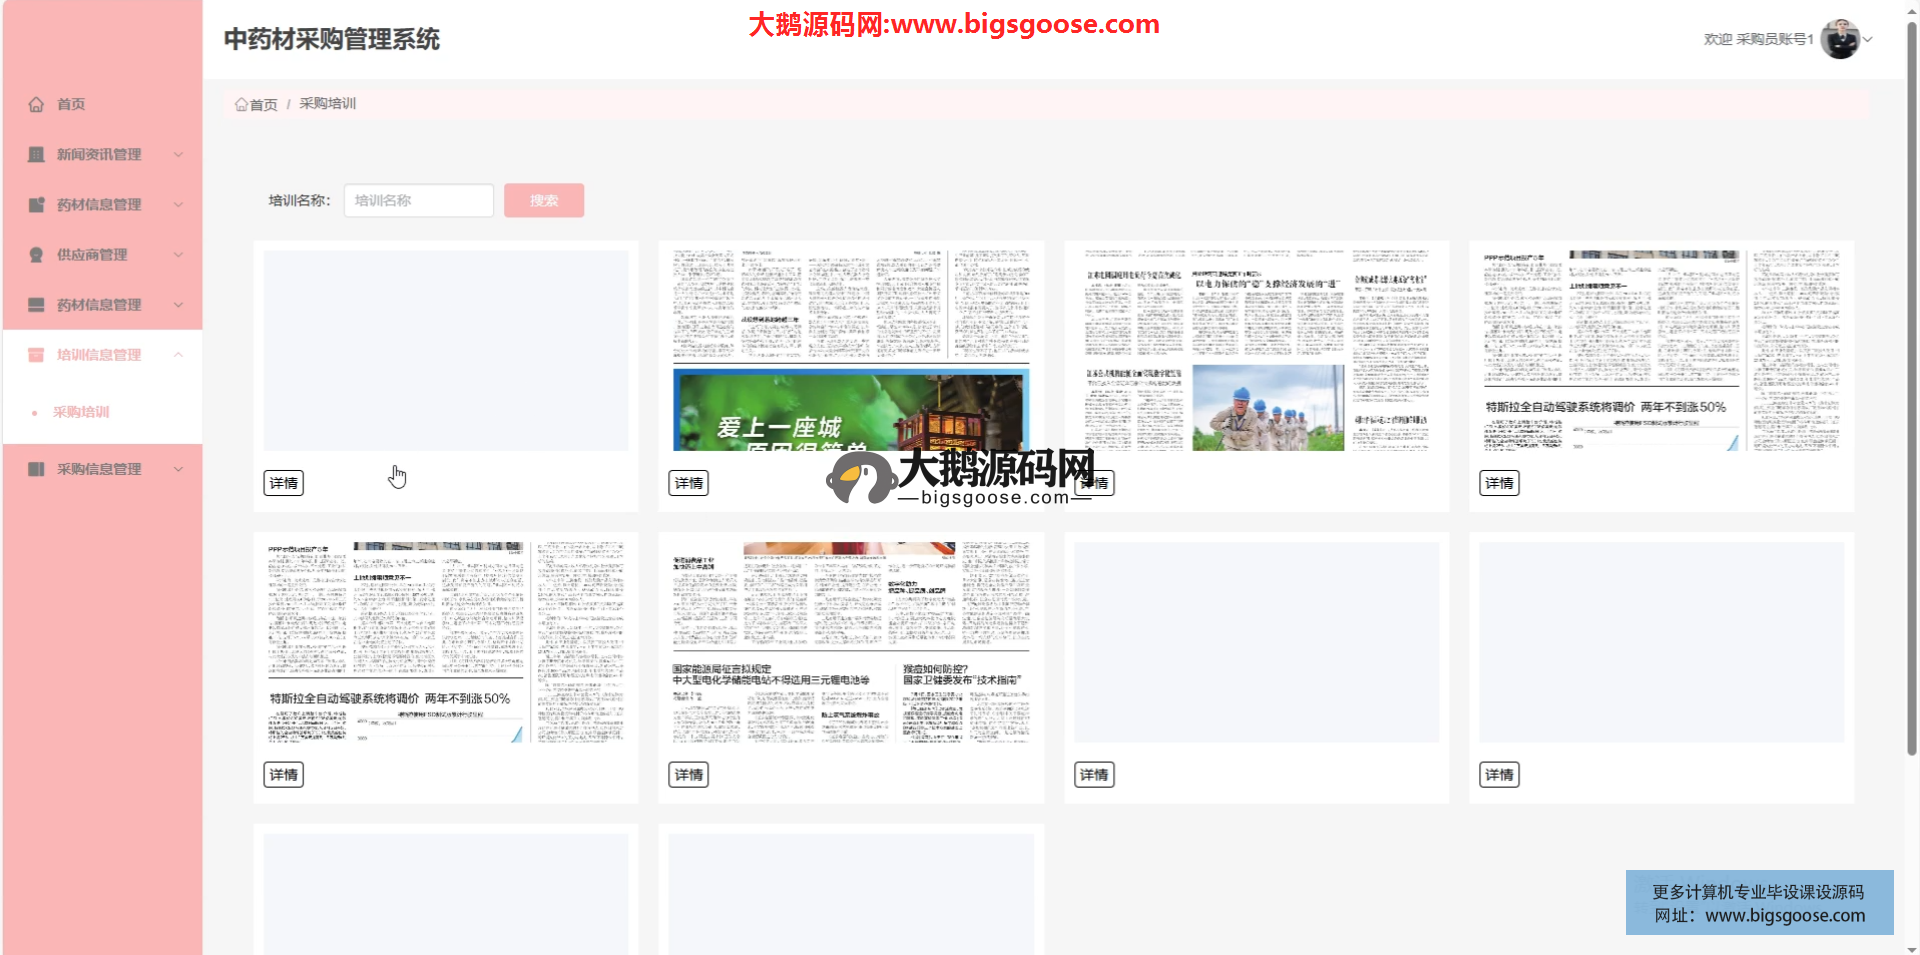Image resolution: width=1920 pixels, height=955 pixels.
Task: Click the 新闻资讯管理 sidebar icon
Action: [36, 154]
